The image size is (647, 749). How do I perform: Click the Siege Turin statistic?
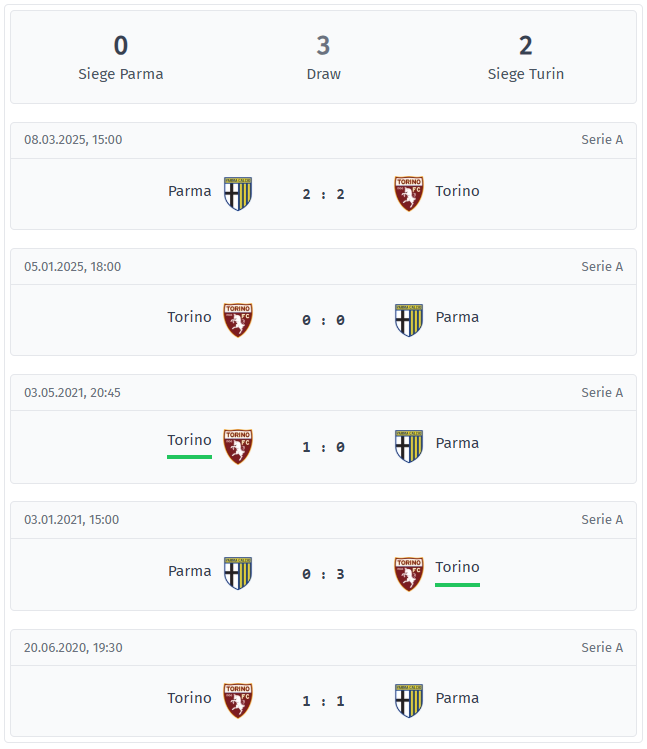(x=526, y=57)
